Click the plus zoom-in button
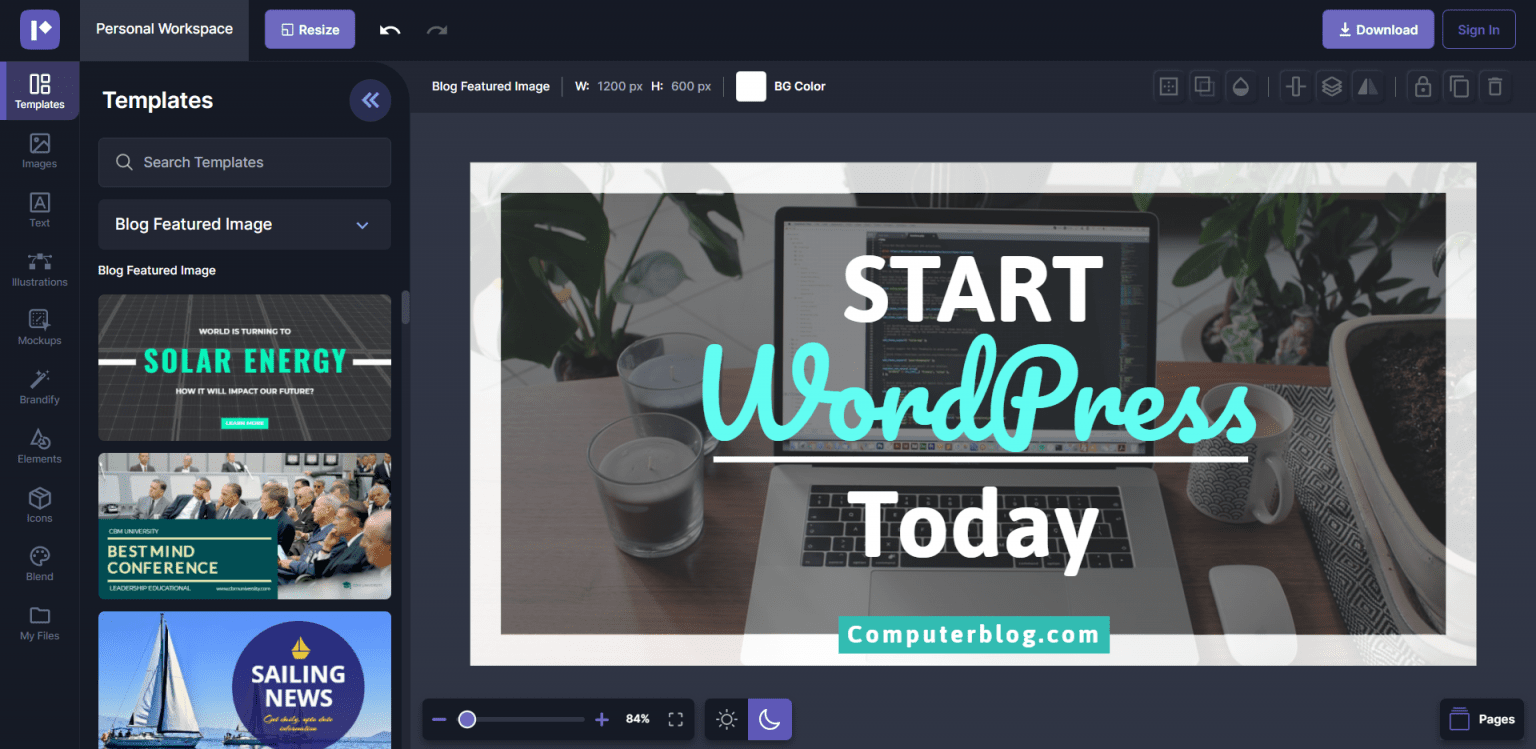This screenshot has width=1536, height=749. point(602,719)
